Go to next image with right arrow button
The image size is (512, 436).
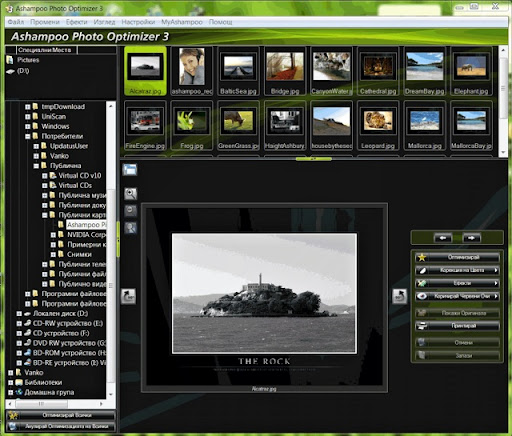click(471, 238)
